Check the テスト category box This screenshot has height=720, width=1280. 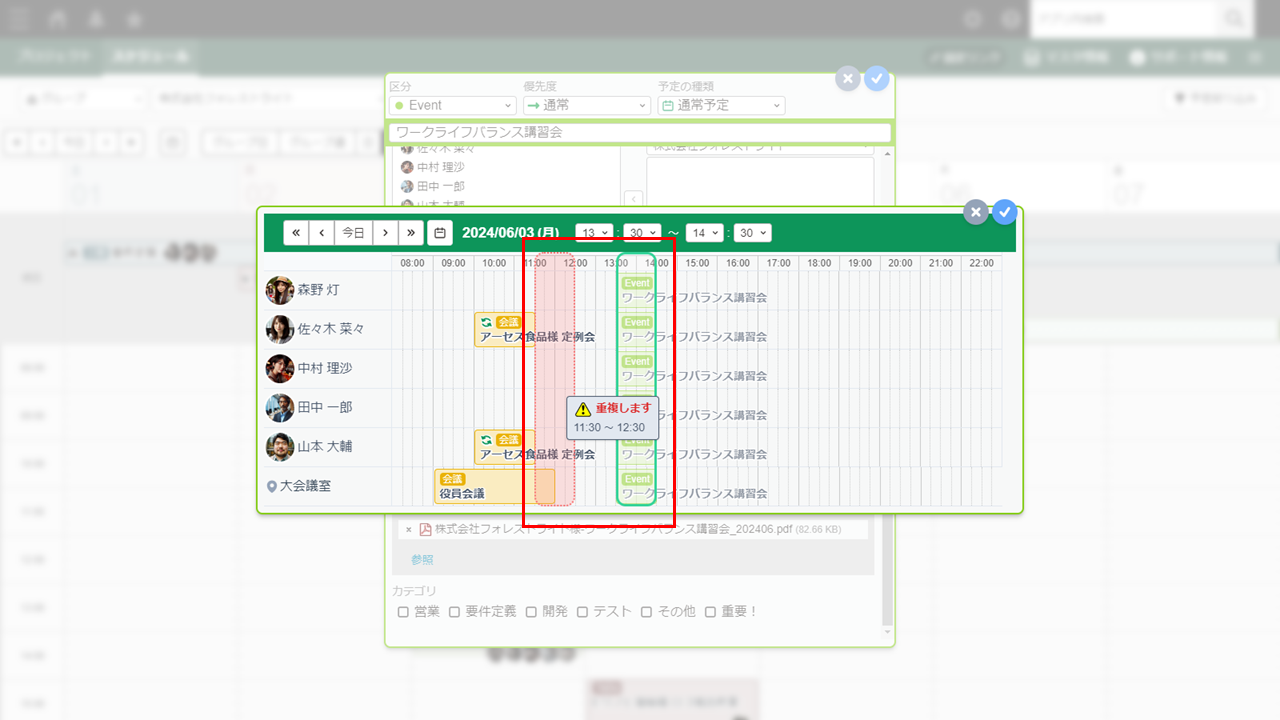pyautogui.click(x=582, y=612)
